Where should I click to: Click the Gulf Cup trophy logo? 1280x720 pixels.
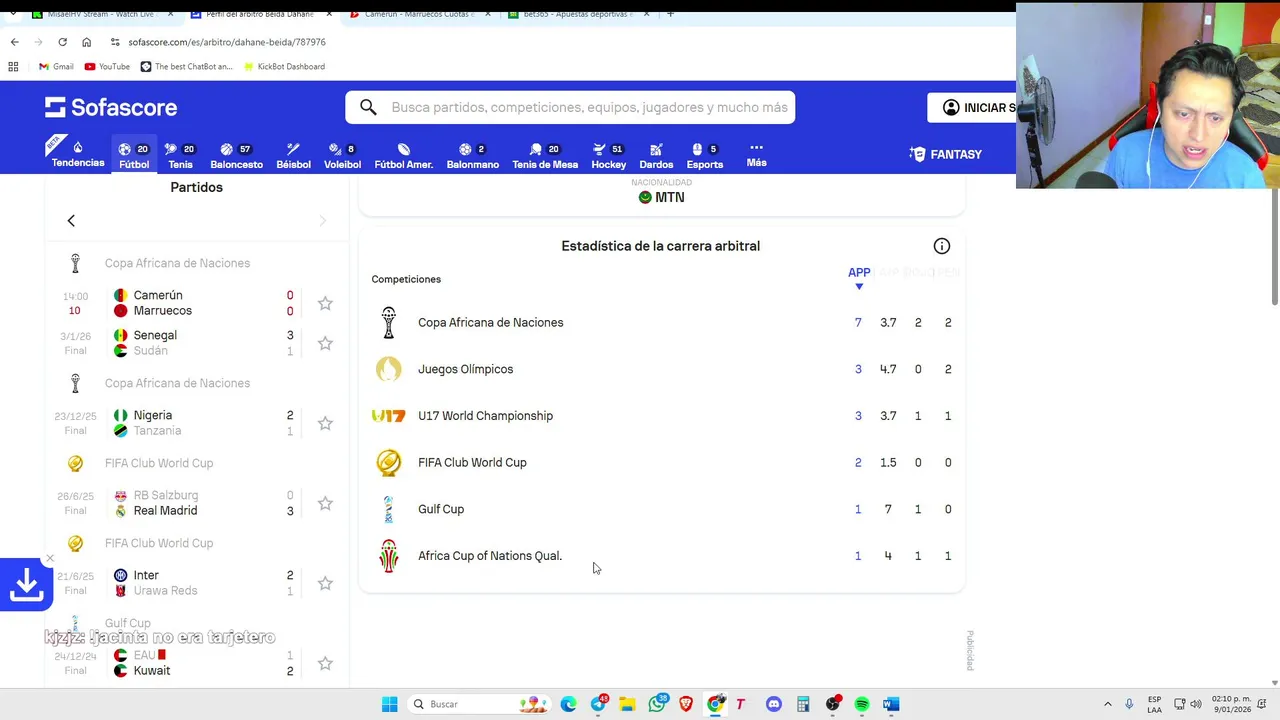coord(389,509)
